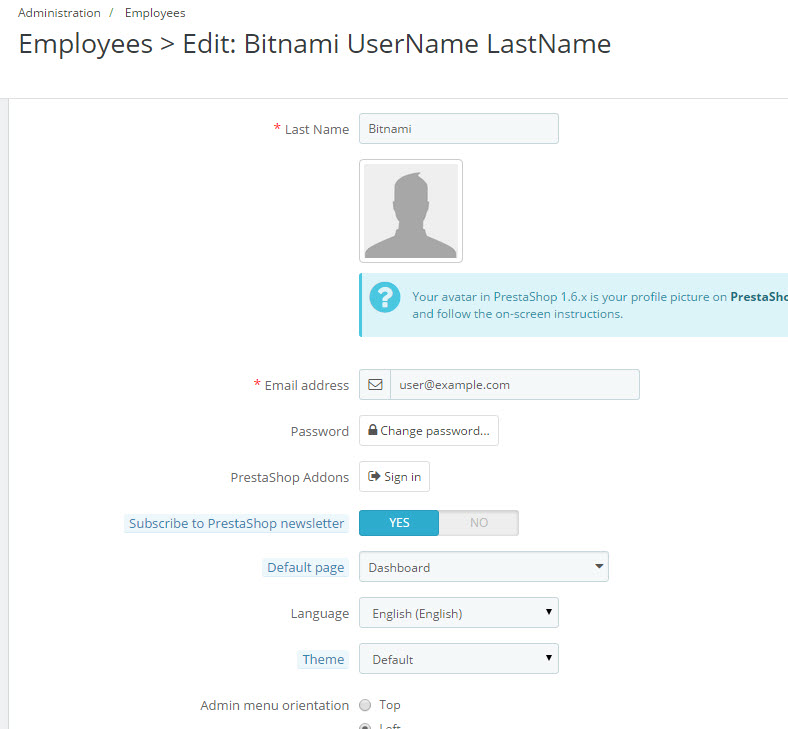Click the Password label
Screen dimensions: 788x729
pyautogui.click(x=320, y=432)
